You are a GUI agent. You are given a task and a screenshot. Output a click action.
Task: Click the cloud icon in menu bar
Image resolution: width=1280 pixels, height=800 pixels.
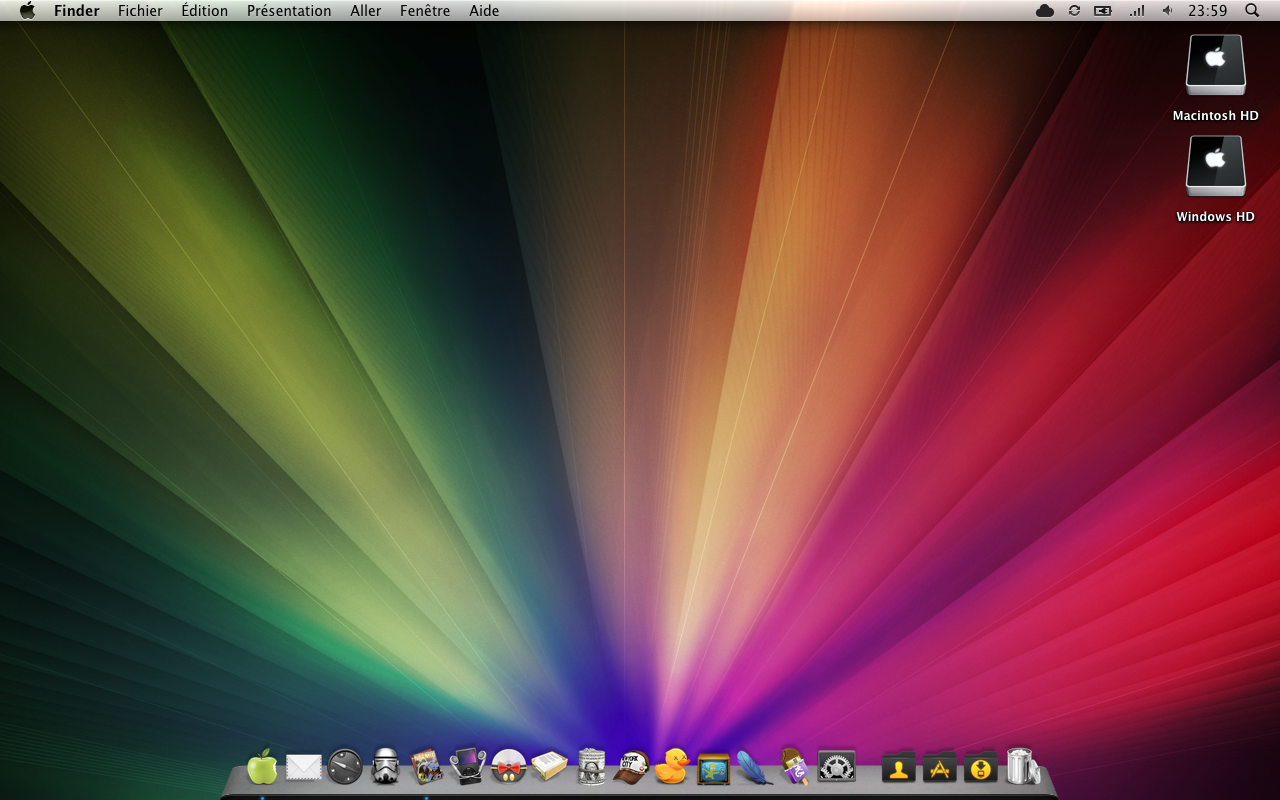(x=1045, y=11)
